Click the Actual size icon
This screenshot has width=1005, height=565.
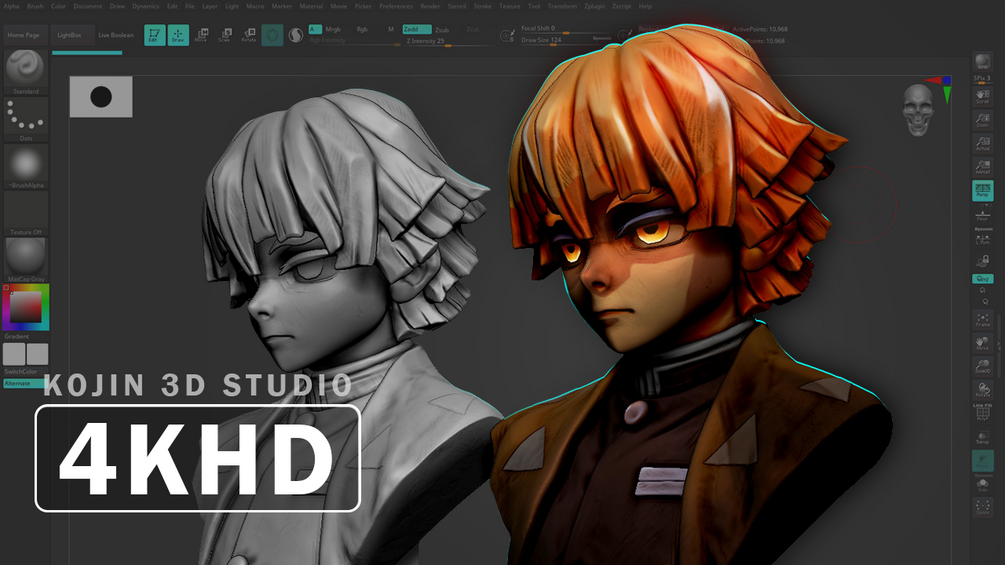[x=983, y=143]
